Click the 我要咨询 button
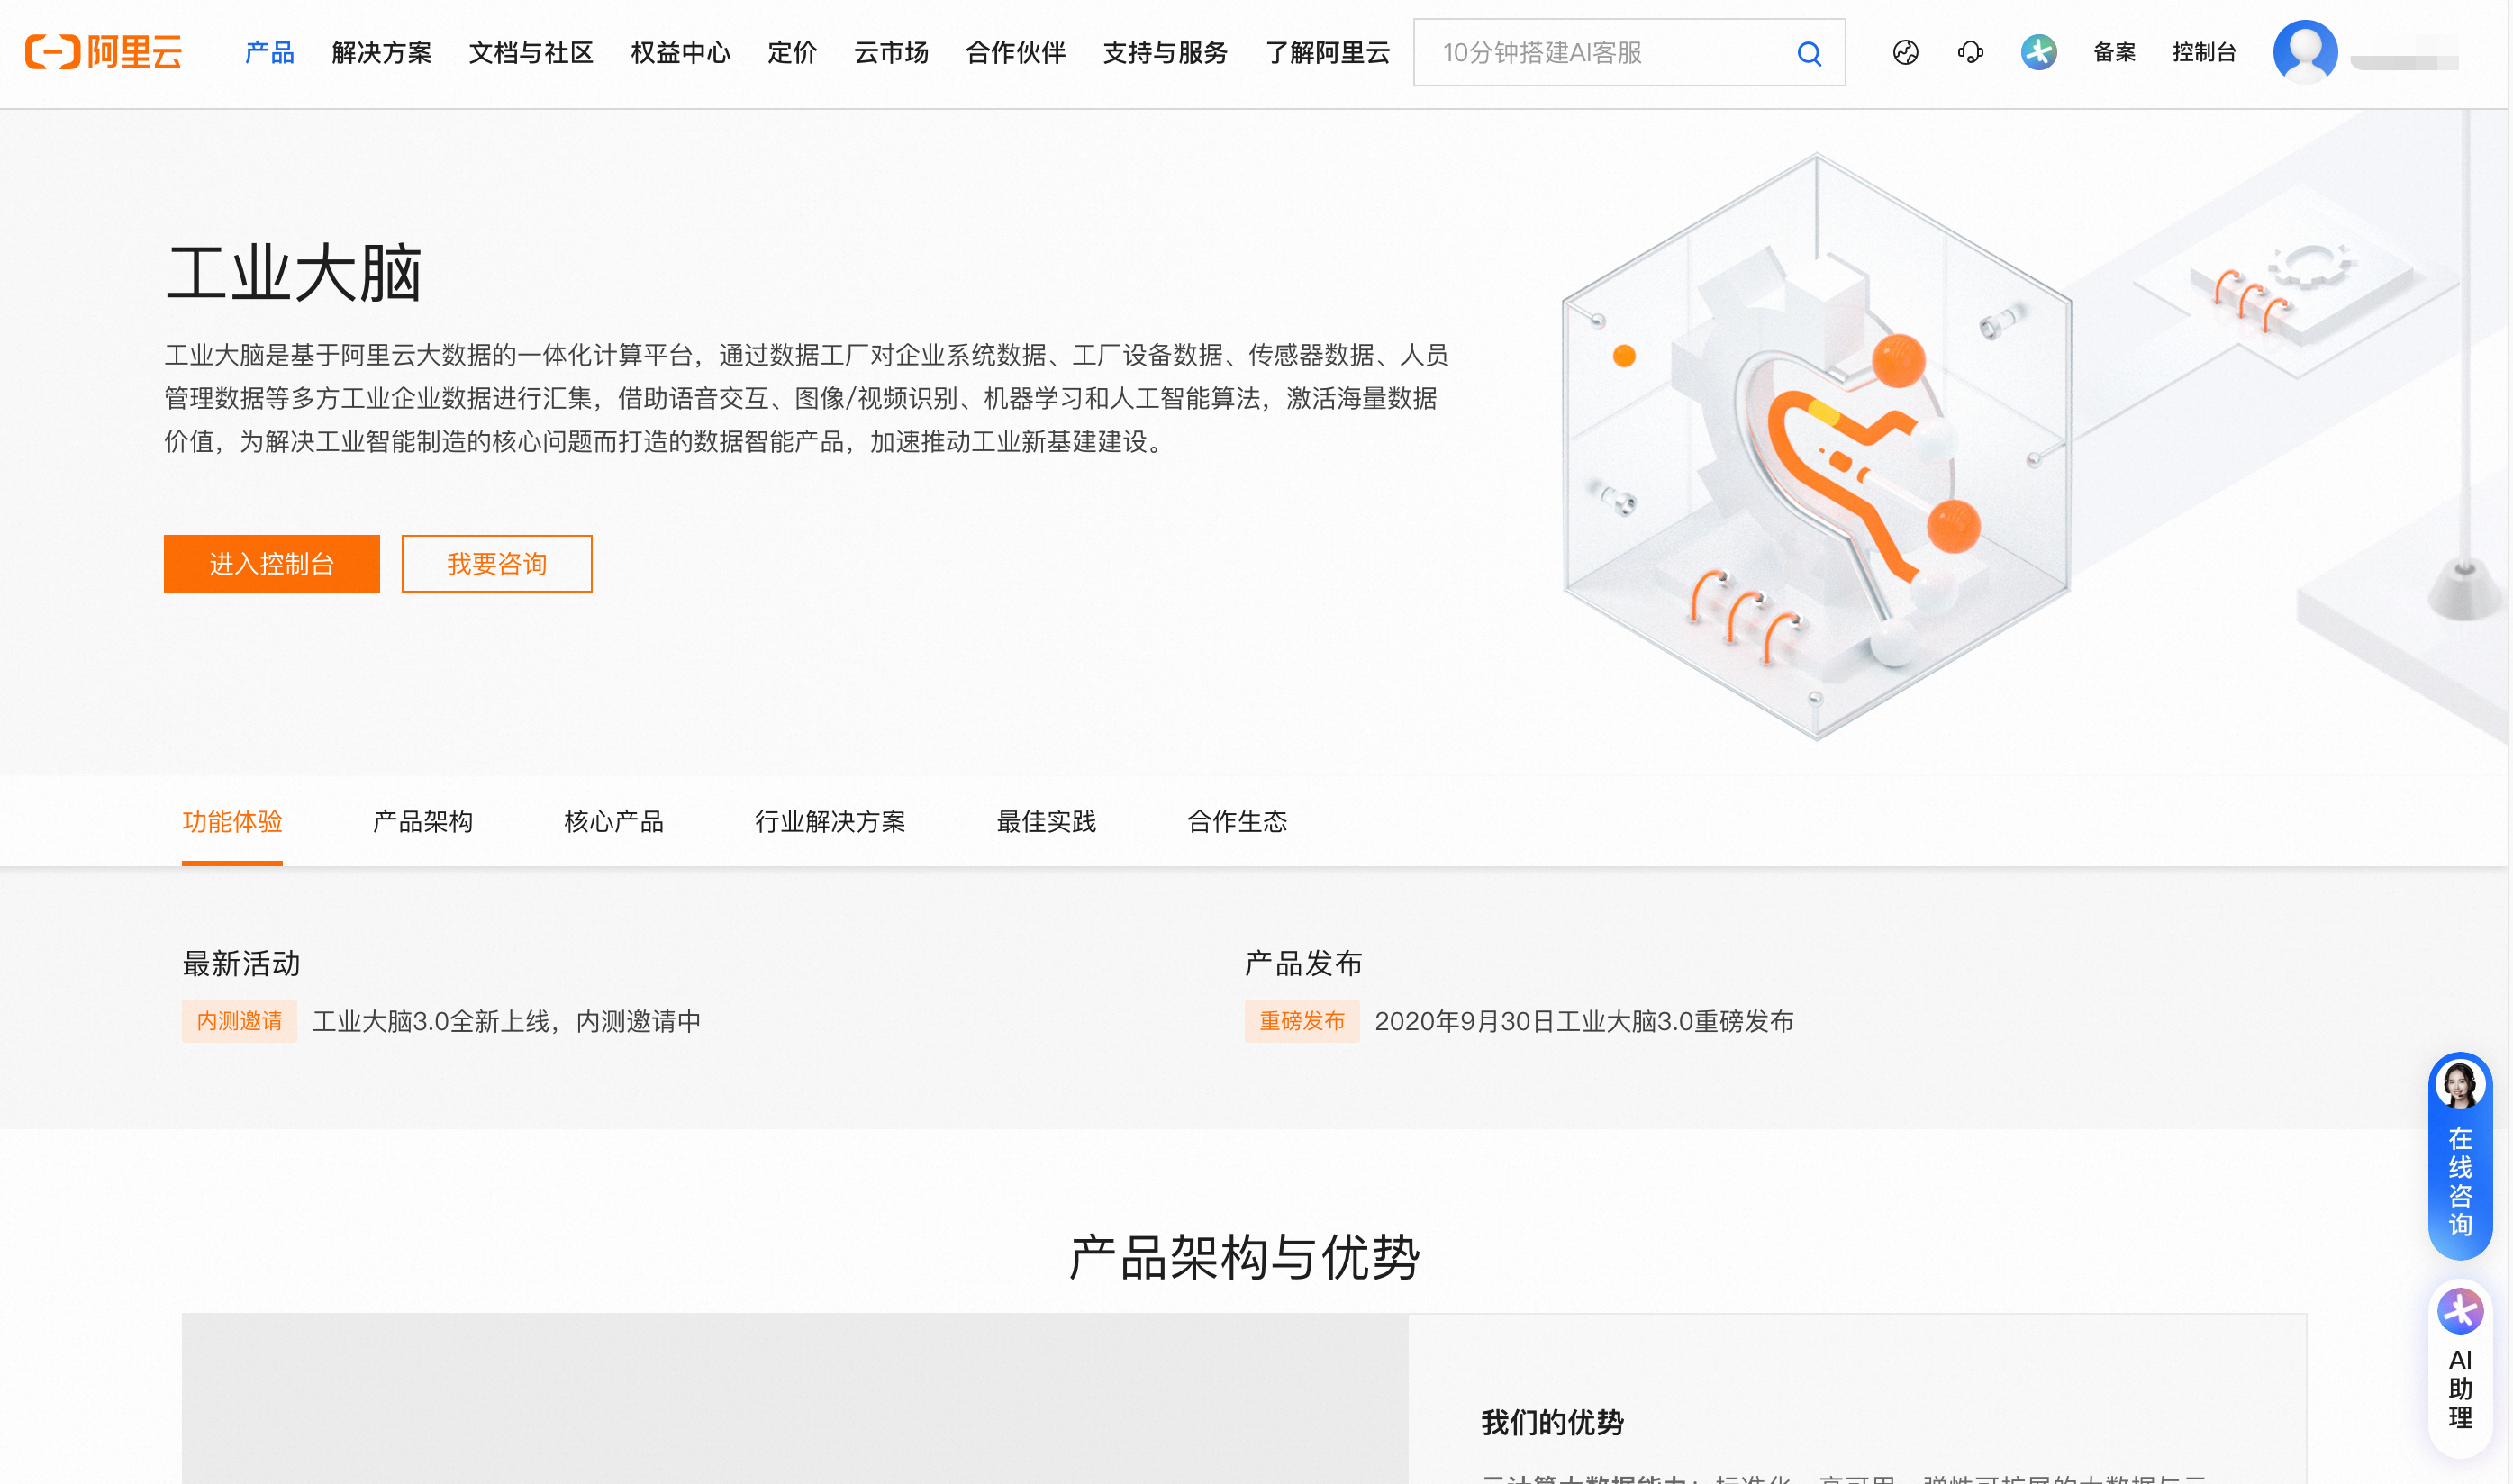The image size is (2513, 1484). pyautogui.click(x=497, y=564)
